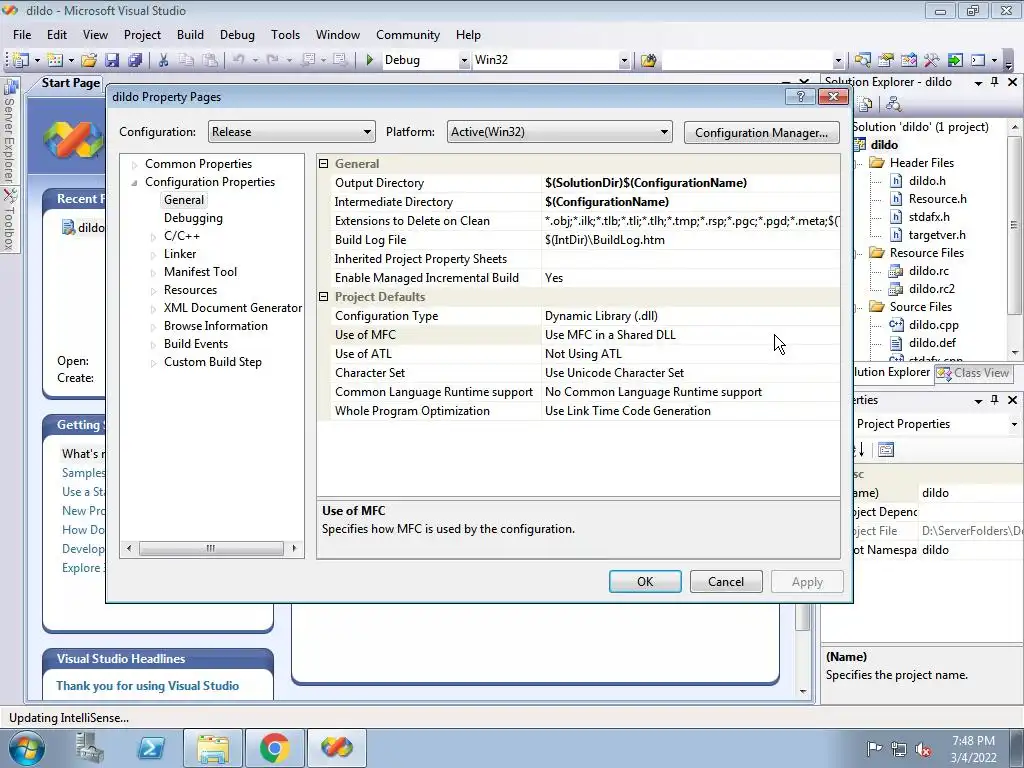Open Solution Explorer from the toolbar icon

(862, 60)
